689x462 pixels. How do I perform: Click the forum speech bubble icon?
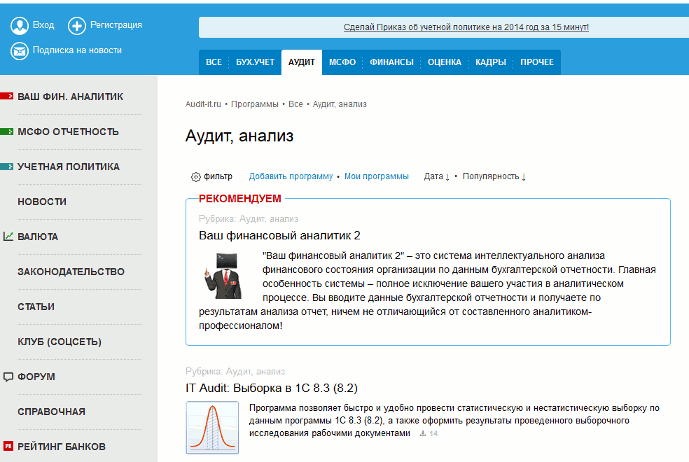8,377
